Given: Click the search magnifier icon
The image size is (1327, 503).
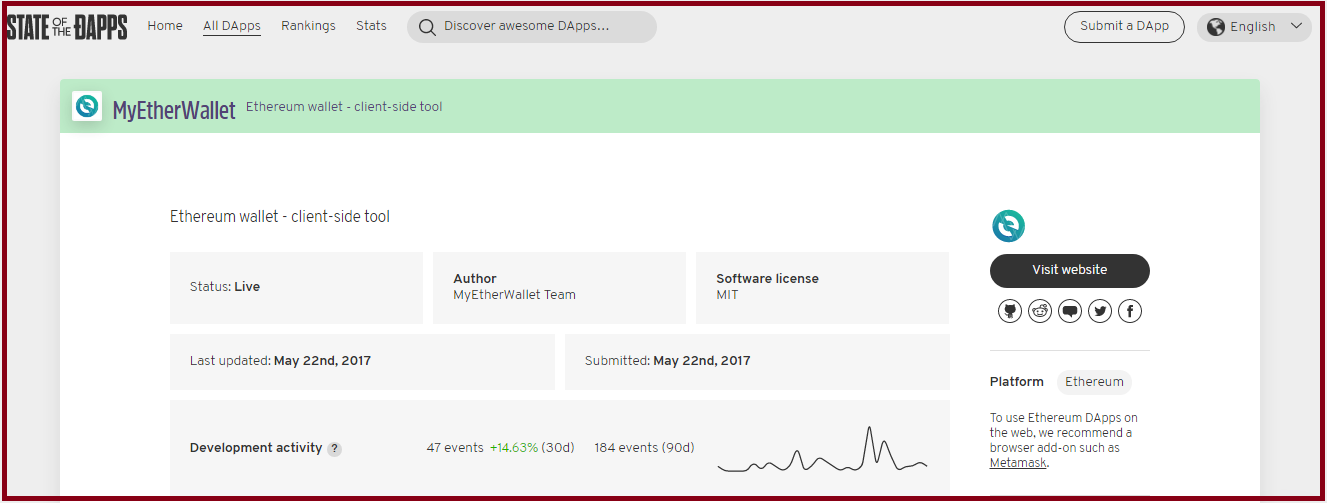Looking at the screenshot, I should click(427, 27).
